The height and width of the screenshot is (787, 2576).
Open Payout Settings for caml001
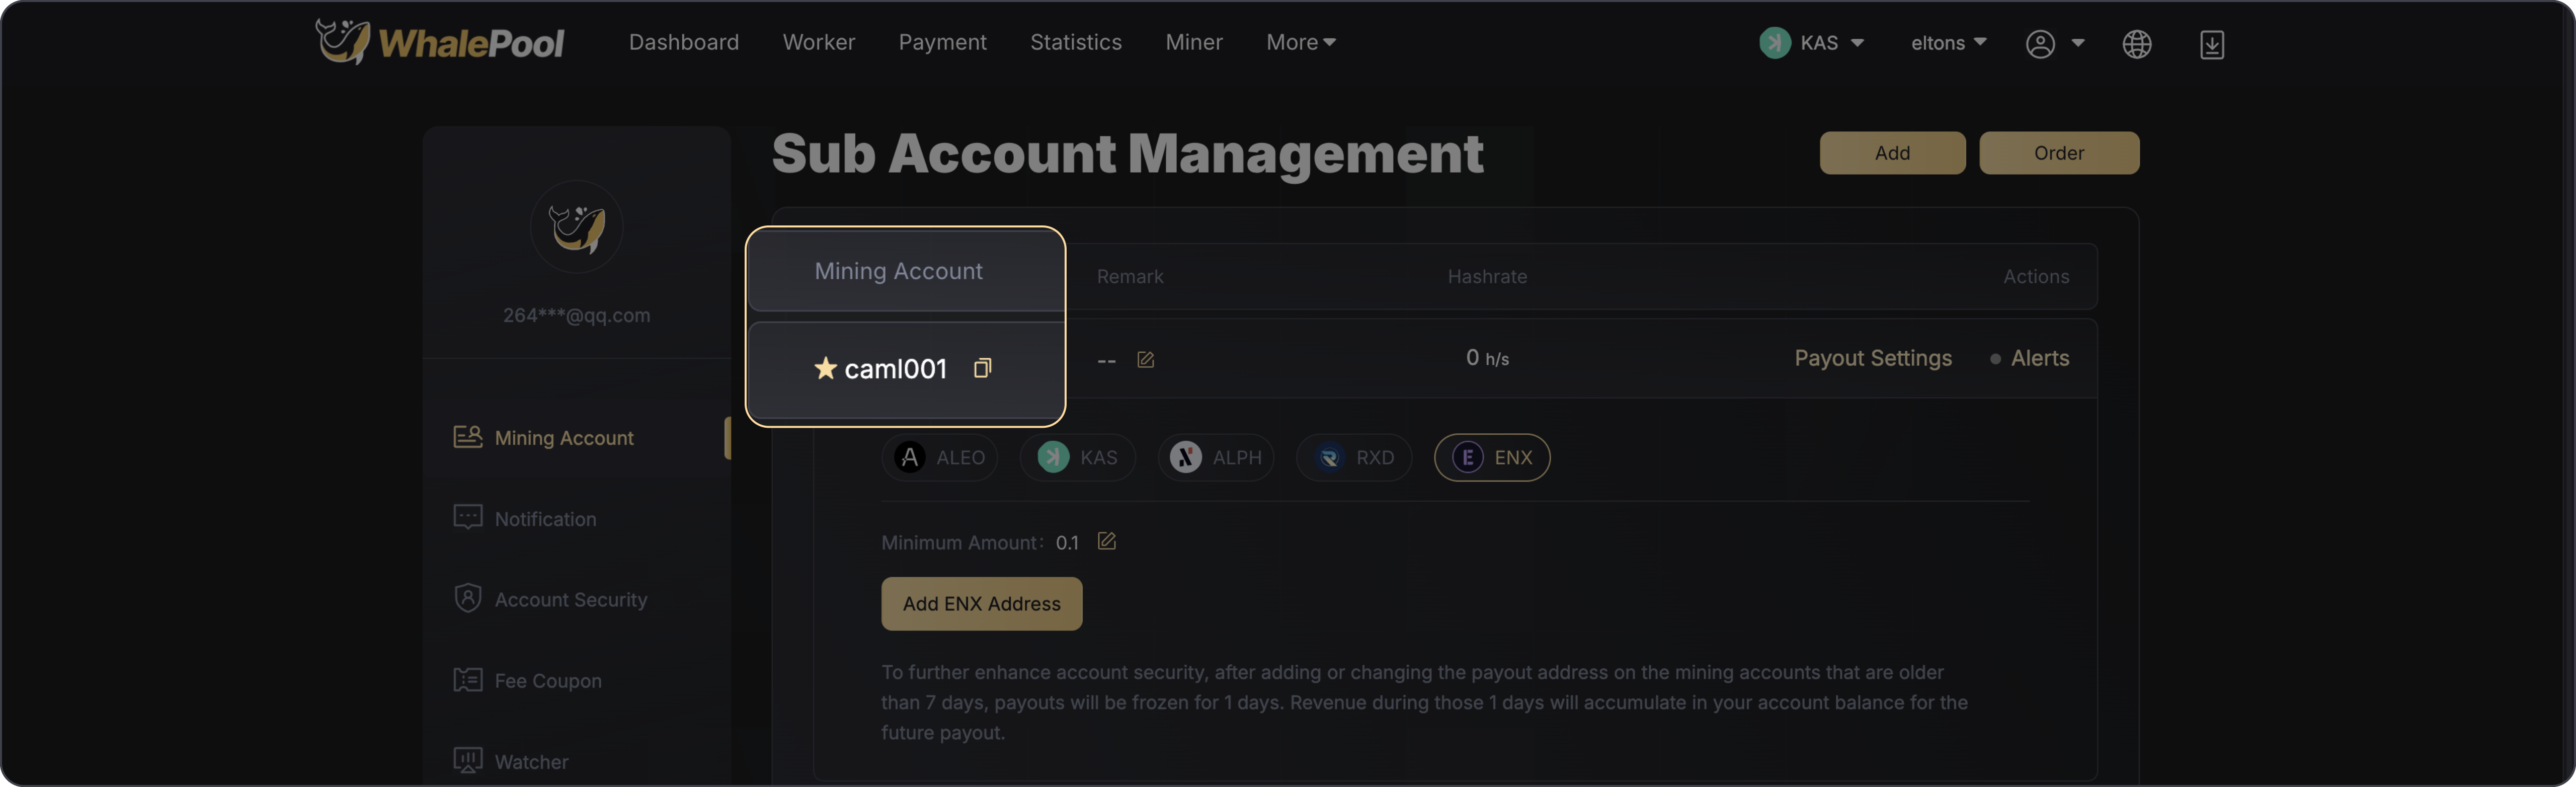coord(1872,358)
